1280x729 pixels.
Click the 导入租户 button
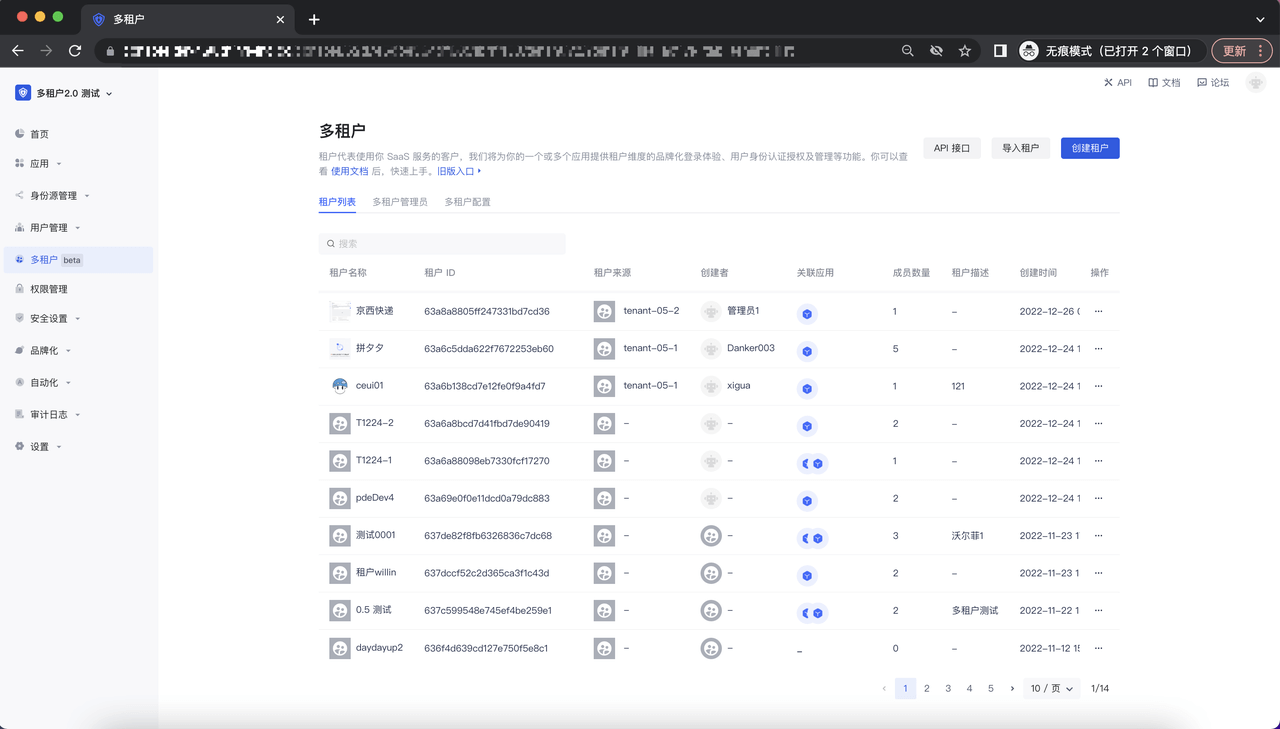click(1020, 148)
